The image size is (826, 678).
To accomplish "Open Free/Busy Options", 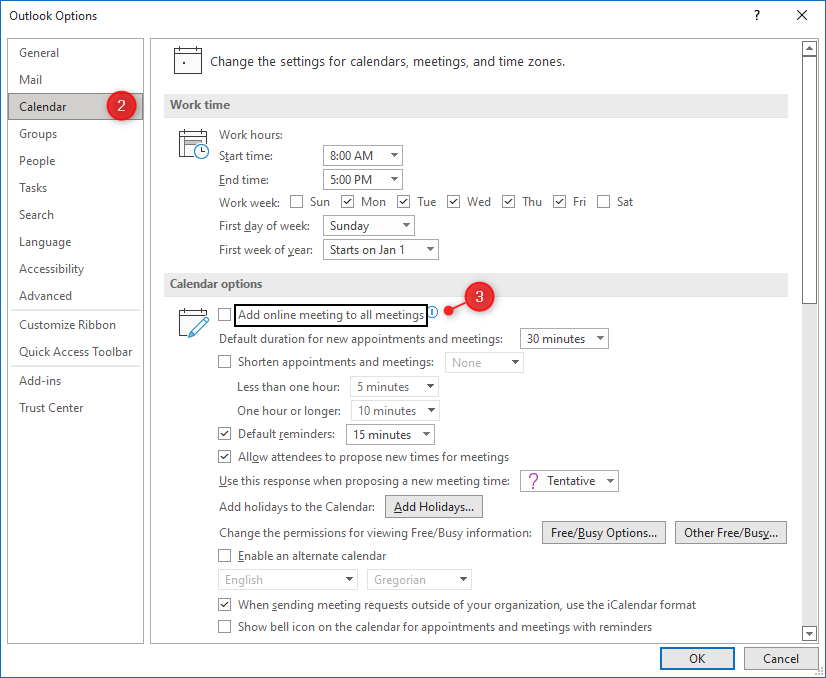I will 604,533.
